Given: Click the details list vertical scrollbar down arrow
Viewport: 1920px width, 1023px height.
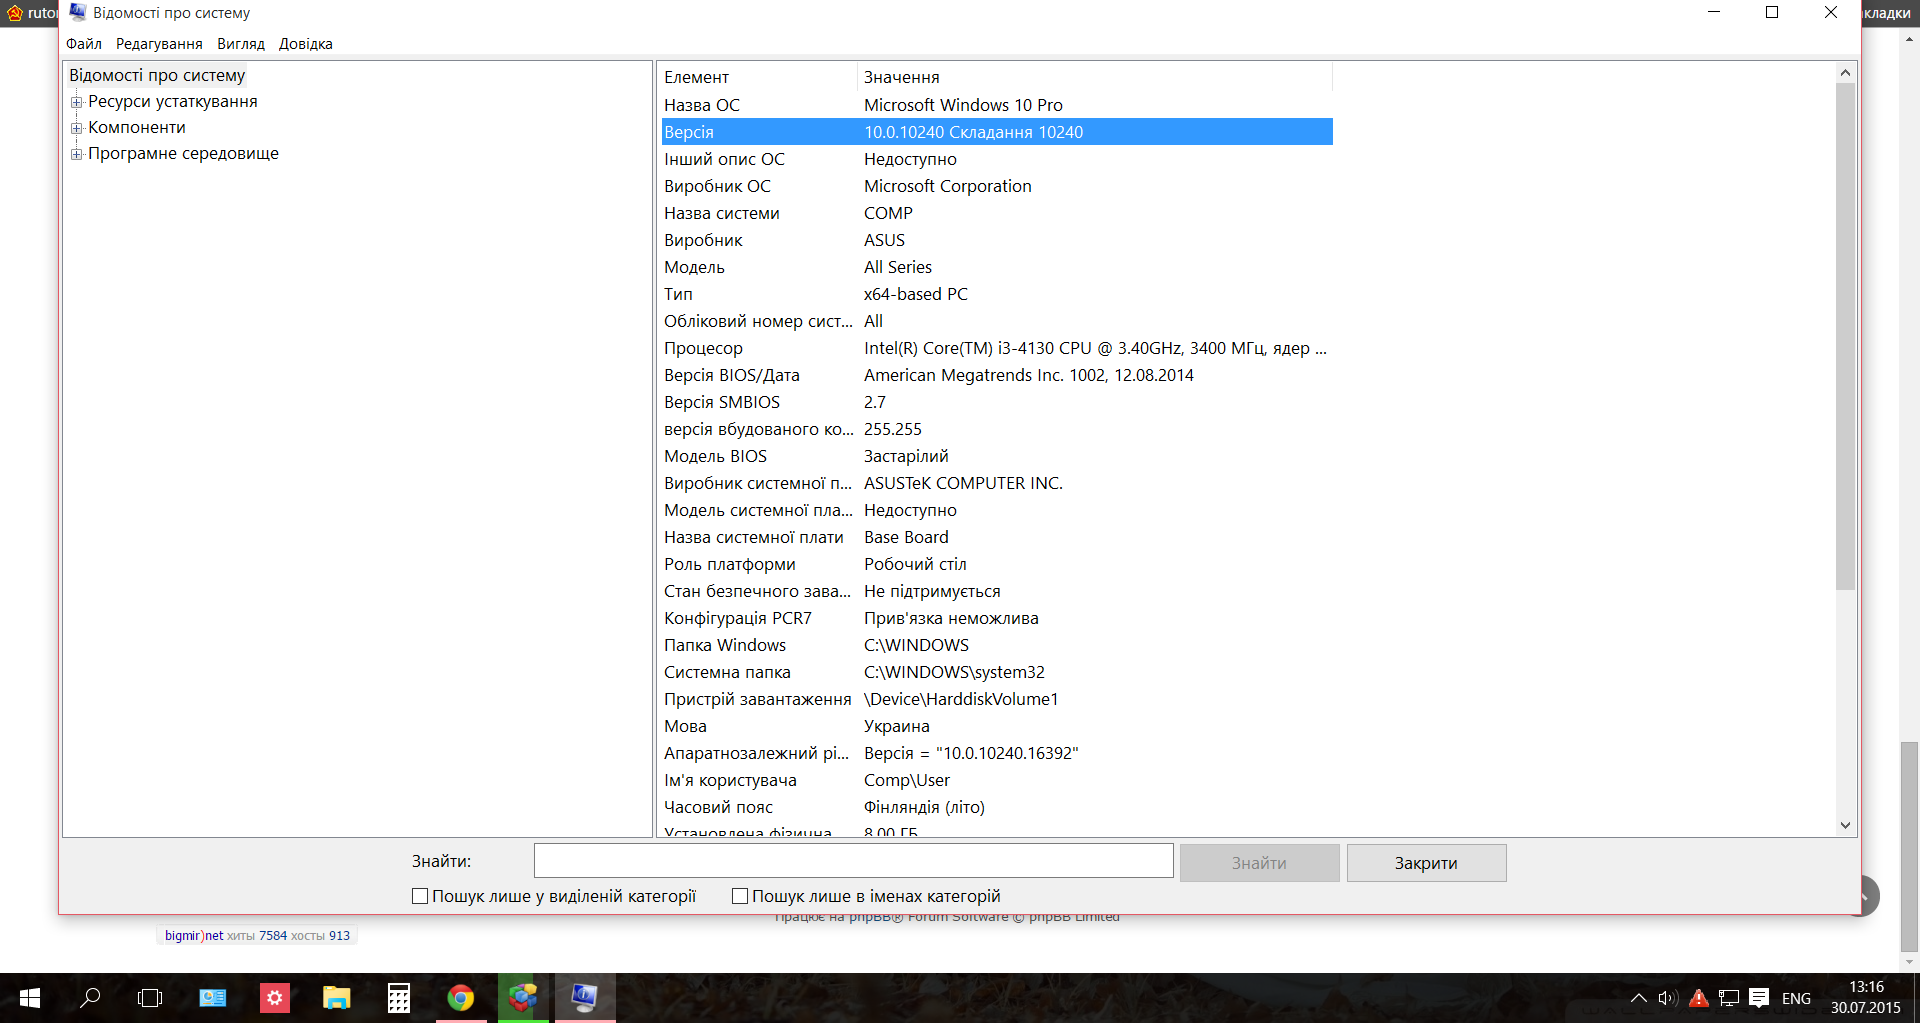Looking at the screenshot, I should coord(1845,826).
